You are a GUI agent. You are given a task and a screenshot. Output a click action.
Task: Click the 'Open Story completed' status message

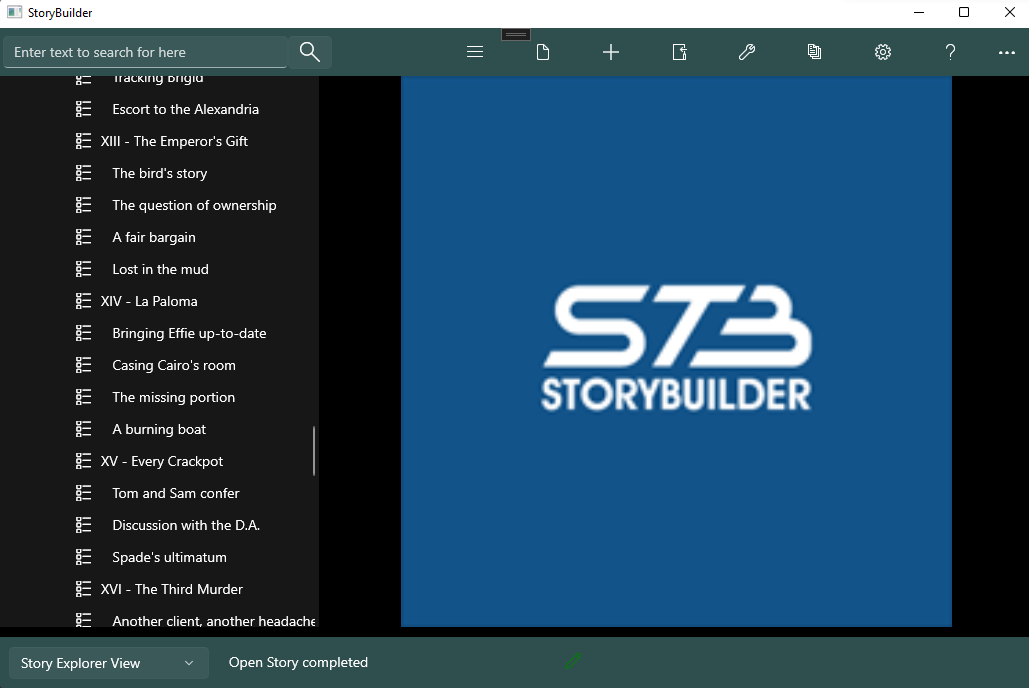point(298,662)
